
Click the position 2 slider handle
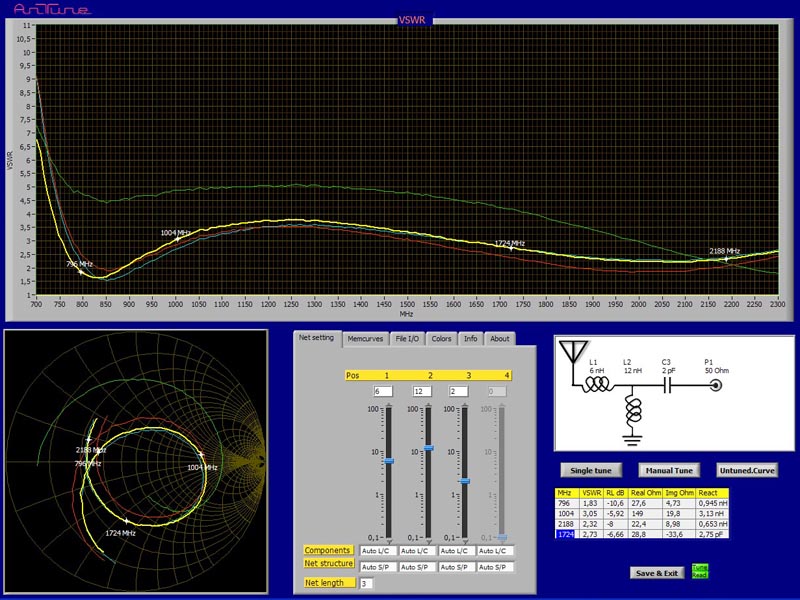(429, 448)
